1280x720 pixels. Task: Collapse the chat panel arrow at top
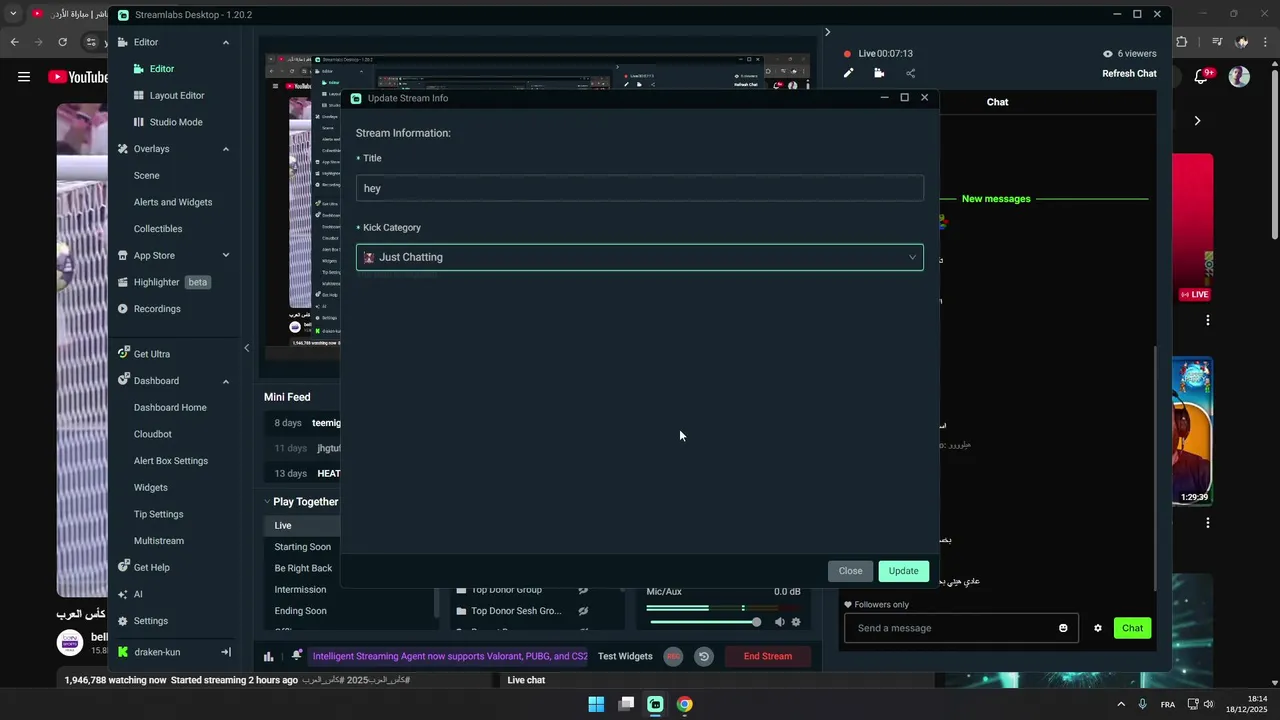pos(827,32)
